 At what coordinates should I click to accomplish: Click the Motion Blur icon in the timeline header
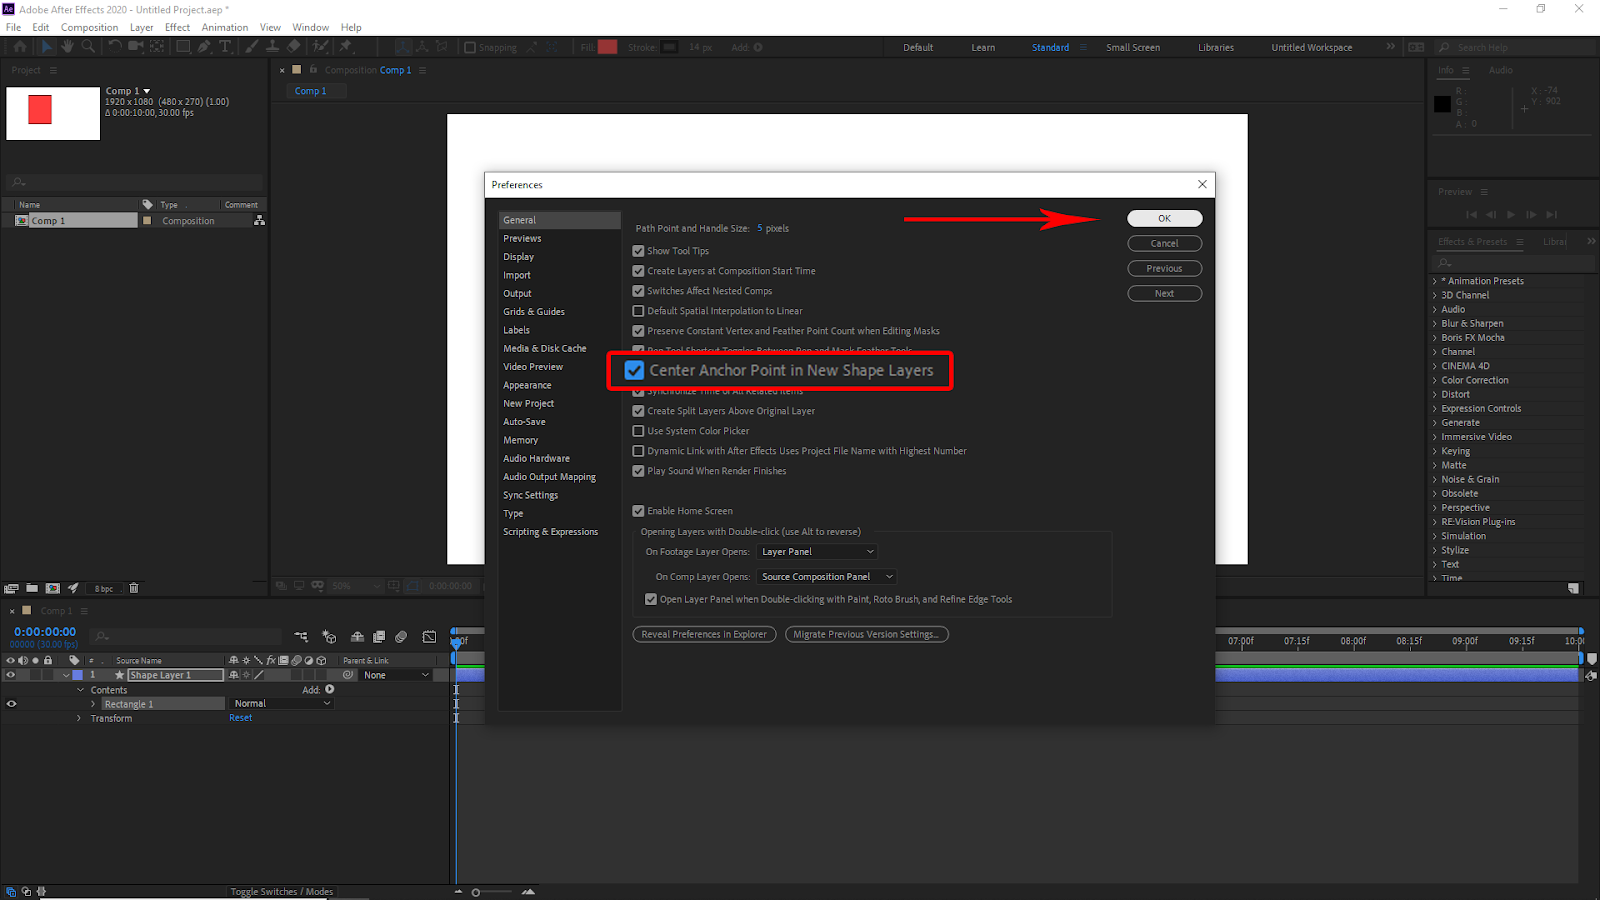(x=401, y=636)
